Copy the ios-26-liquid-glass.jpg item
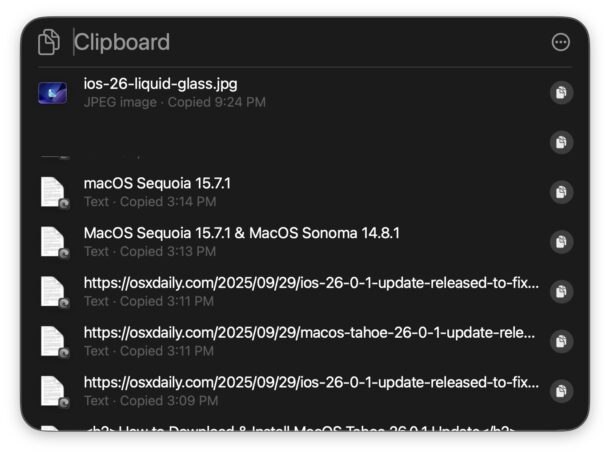 [561, 93]
